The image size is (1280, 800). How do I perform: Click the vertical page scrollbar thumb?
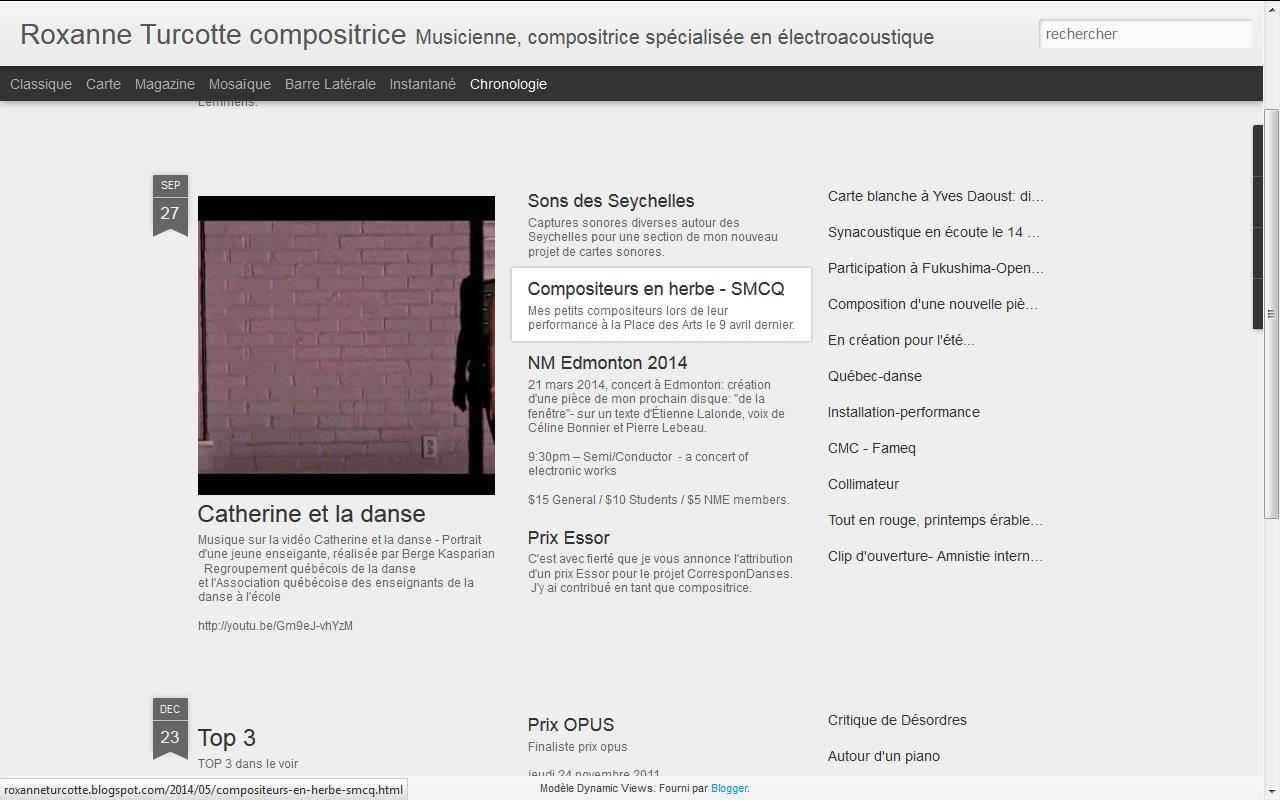coord(1271,313)
